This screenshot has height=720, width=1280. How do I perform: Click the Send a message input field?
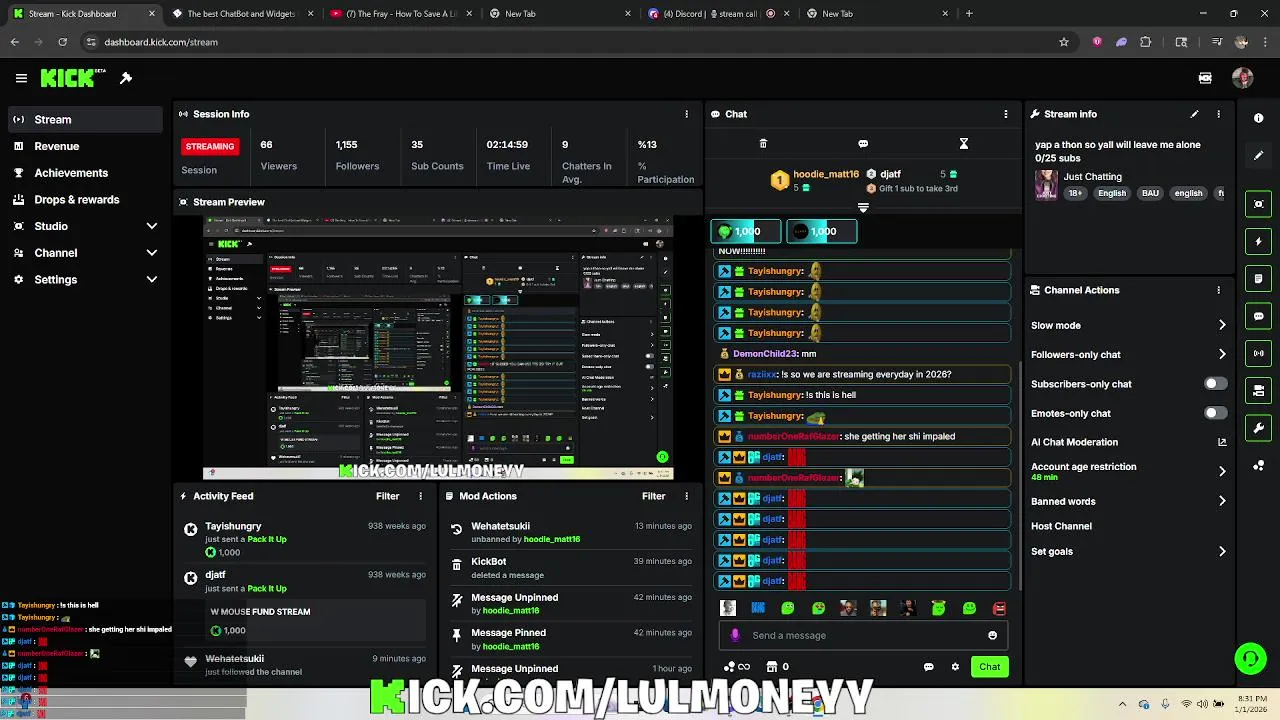point(863,635)
